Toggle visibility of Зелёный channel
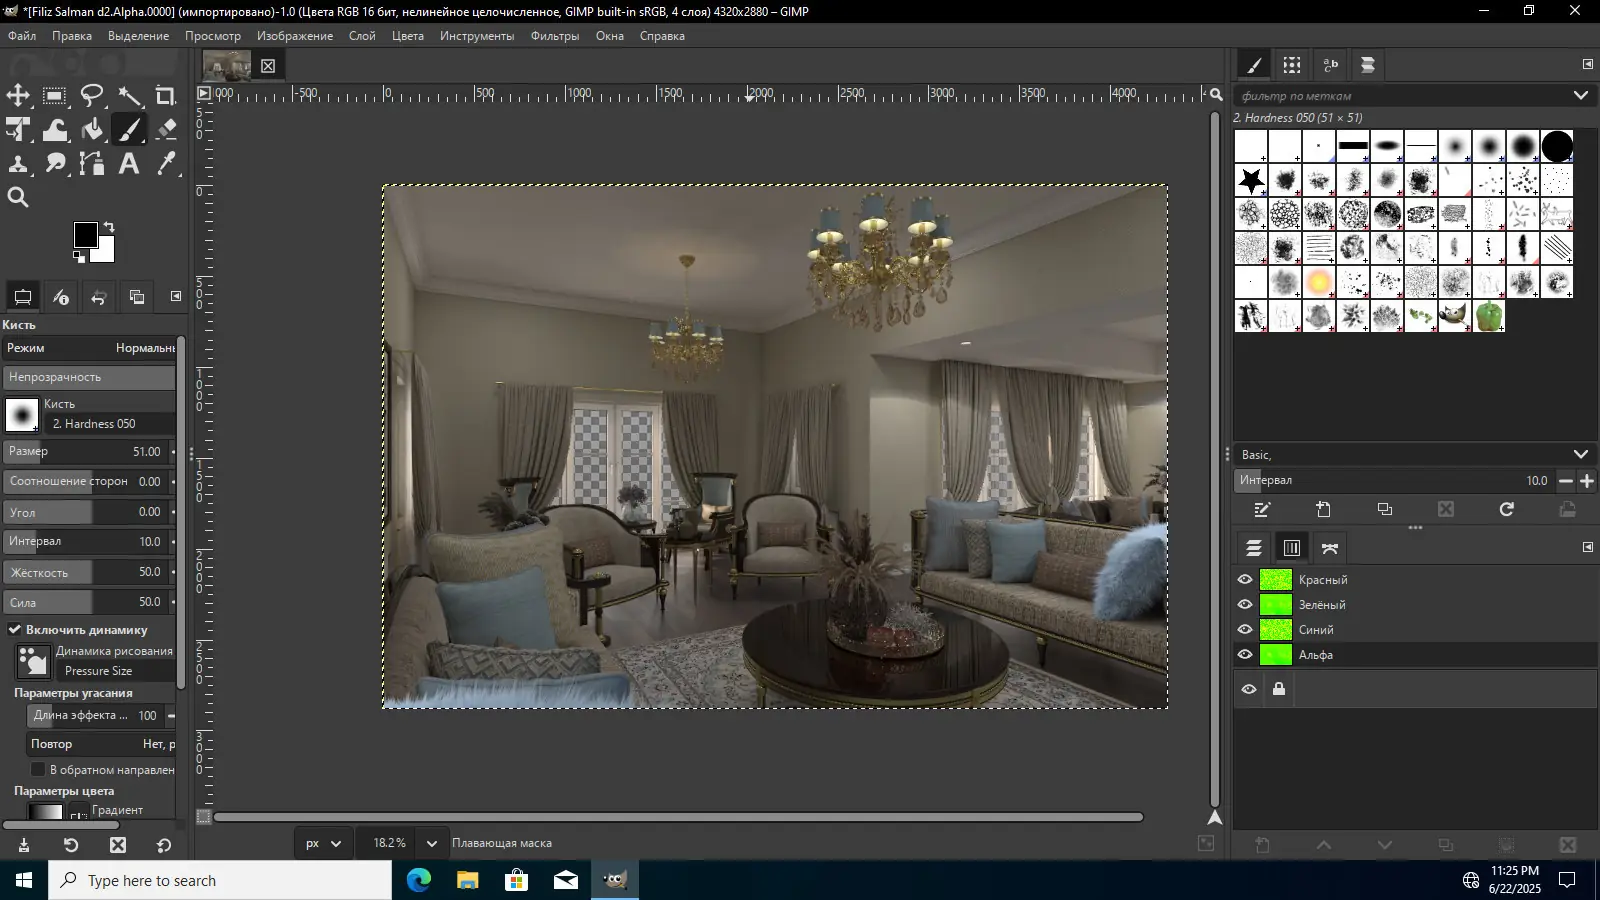1600x900 pixels. (1245, 605)
